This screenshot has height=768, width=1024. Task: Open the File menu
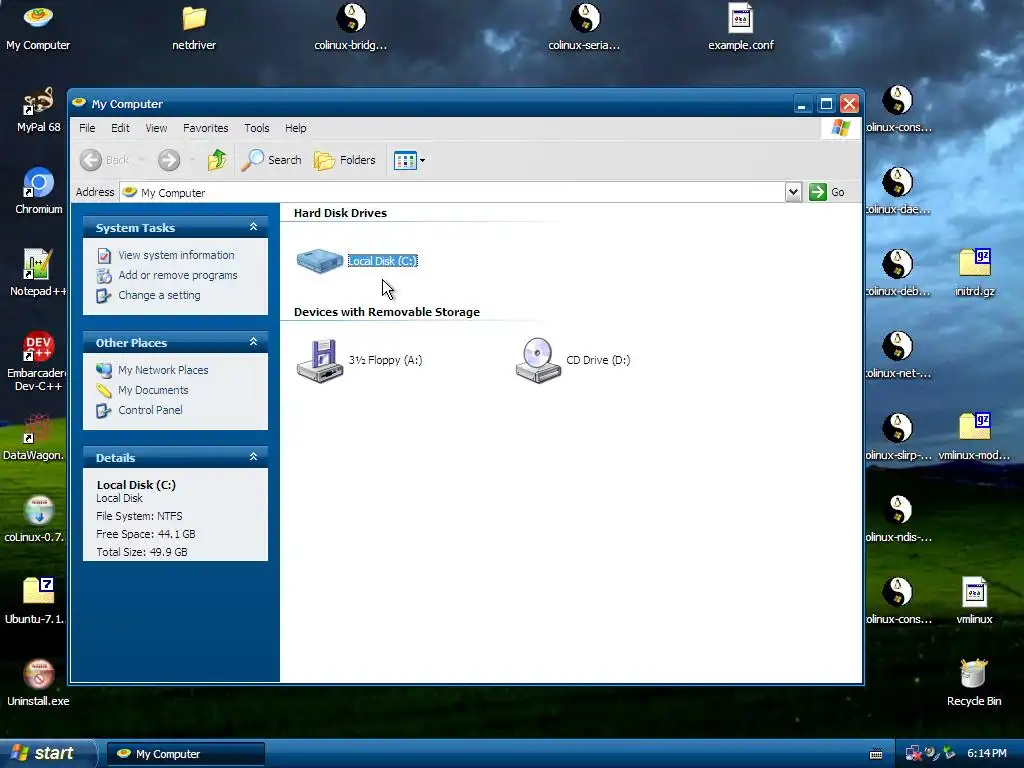coord(87,128)
